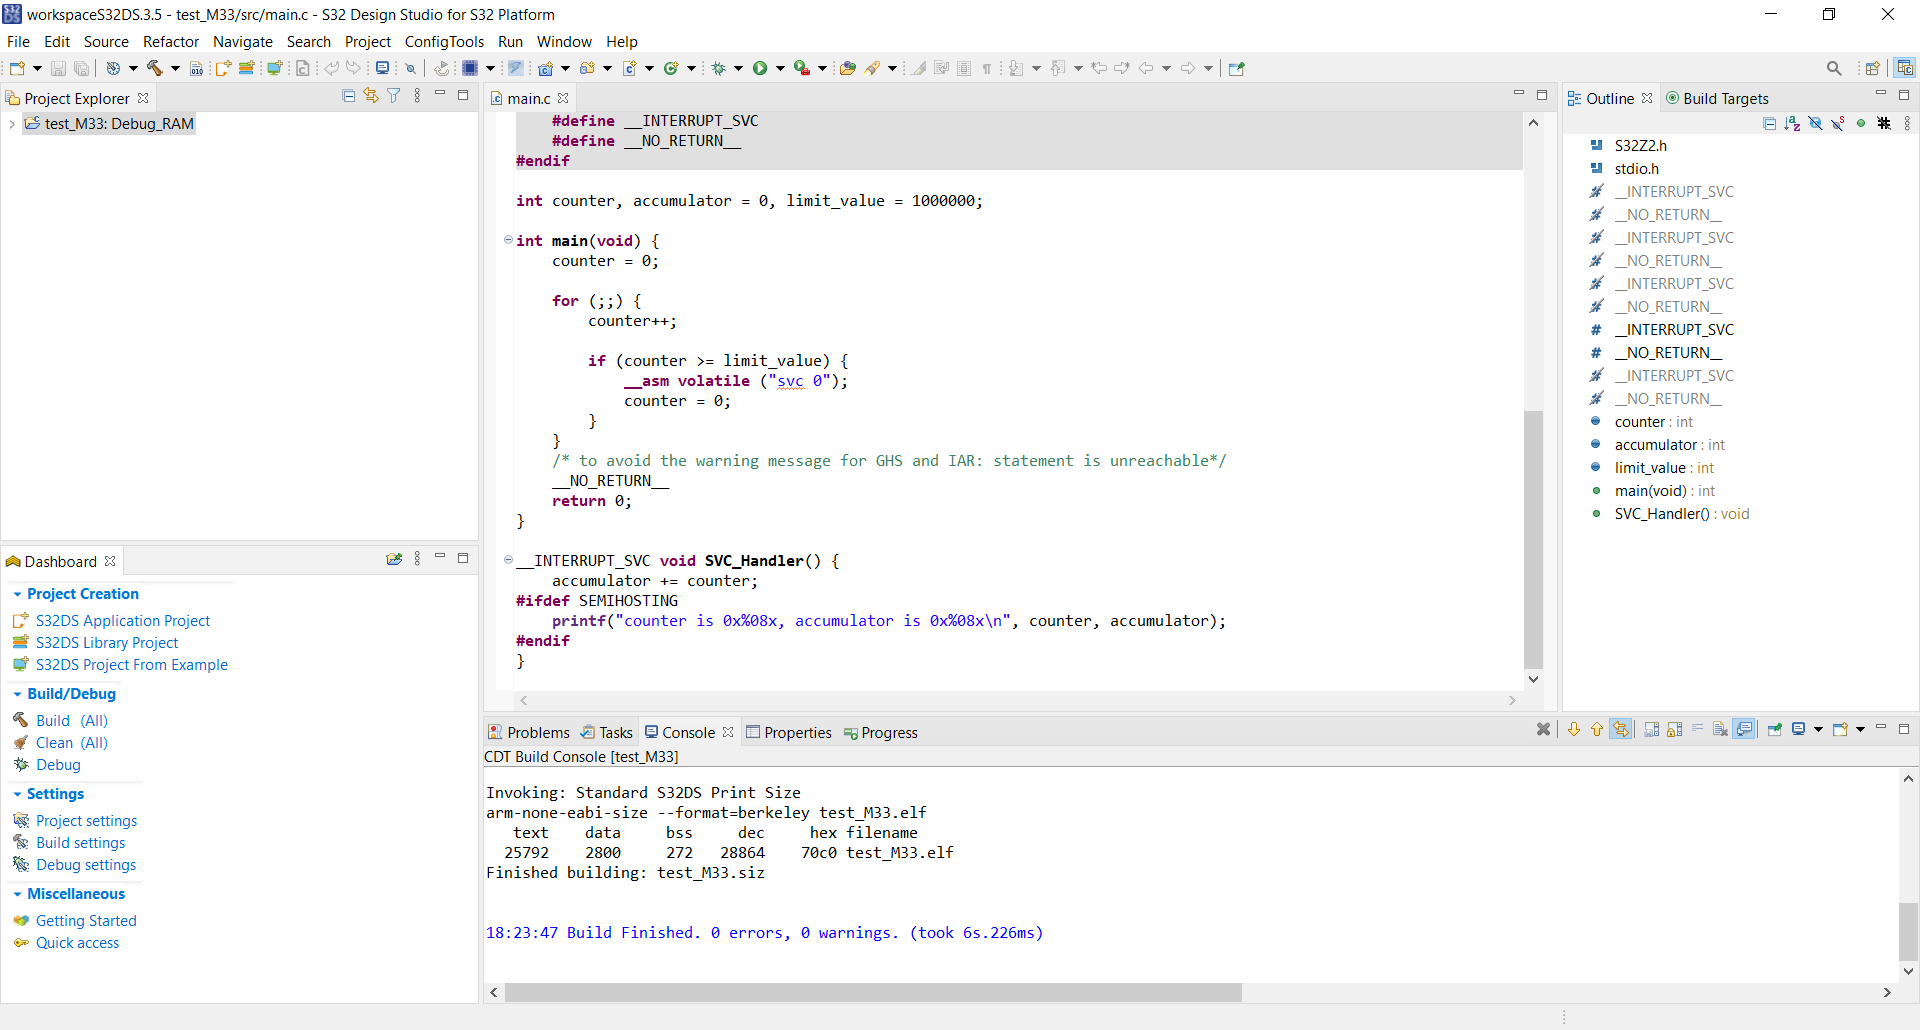
Task: Click the Open Console icon
Action: (x=1840, y=729)
